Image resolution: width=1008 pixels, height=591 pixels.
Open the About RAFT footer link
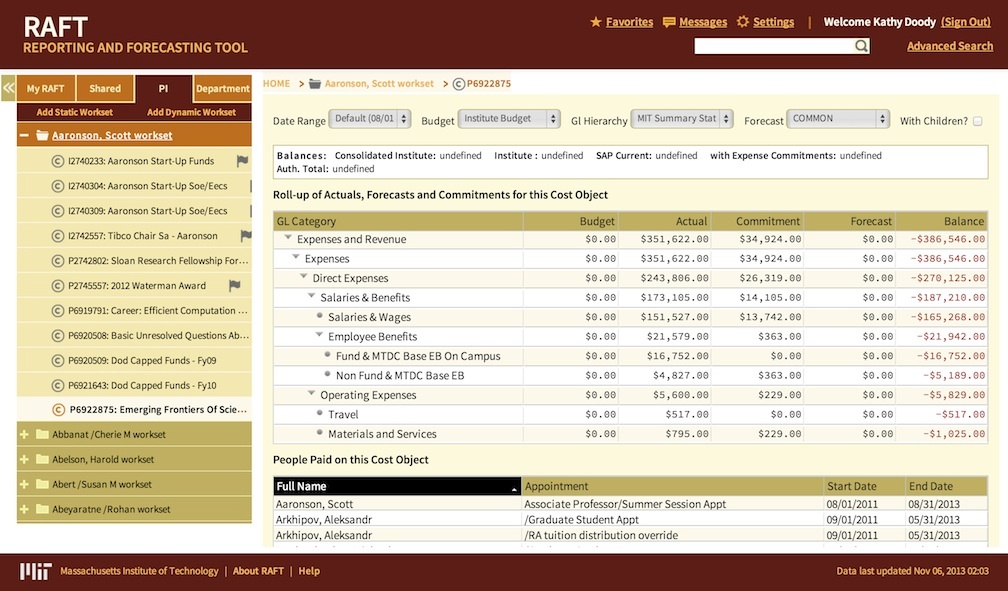point(258,571)
